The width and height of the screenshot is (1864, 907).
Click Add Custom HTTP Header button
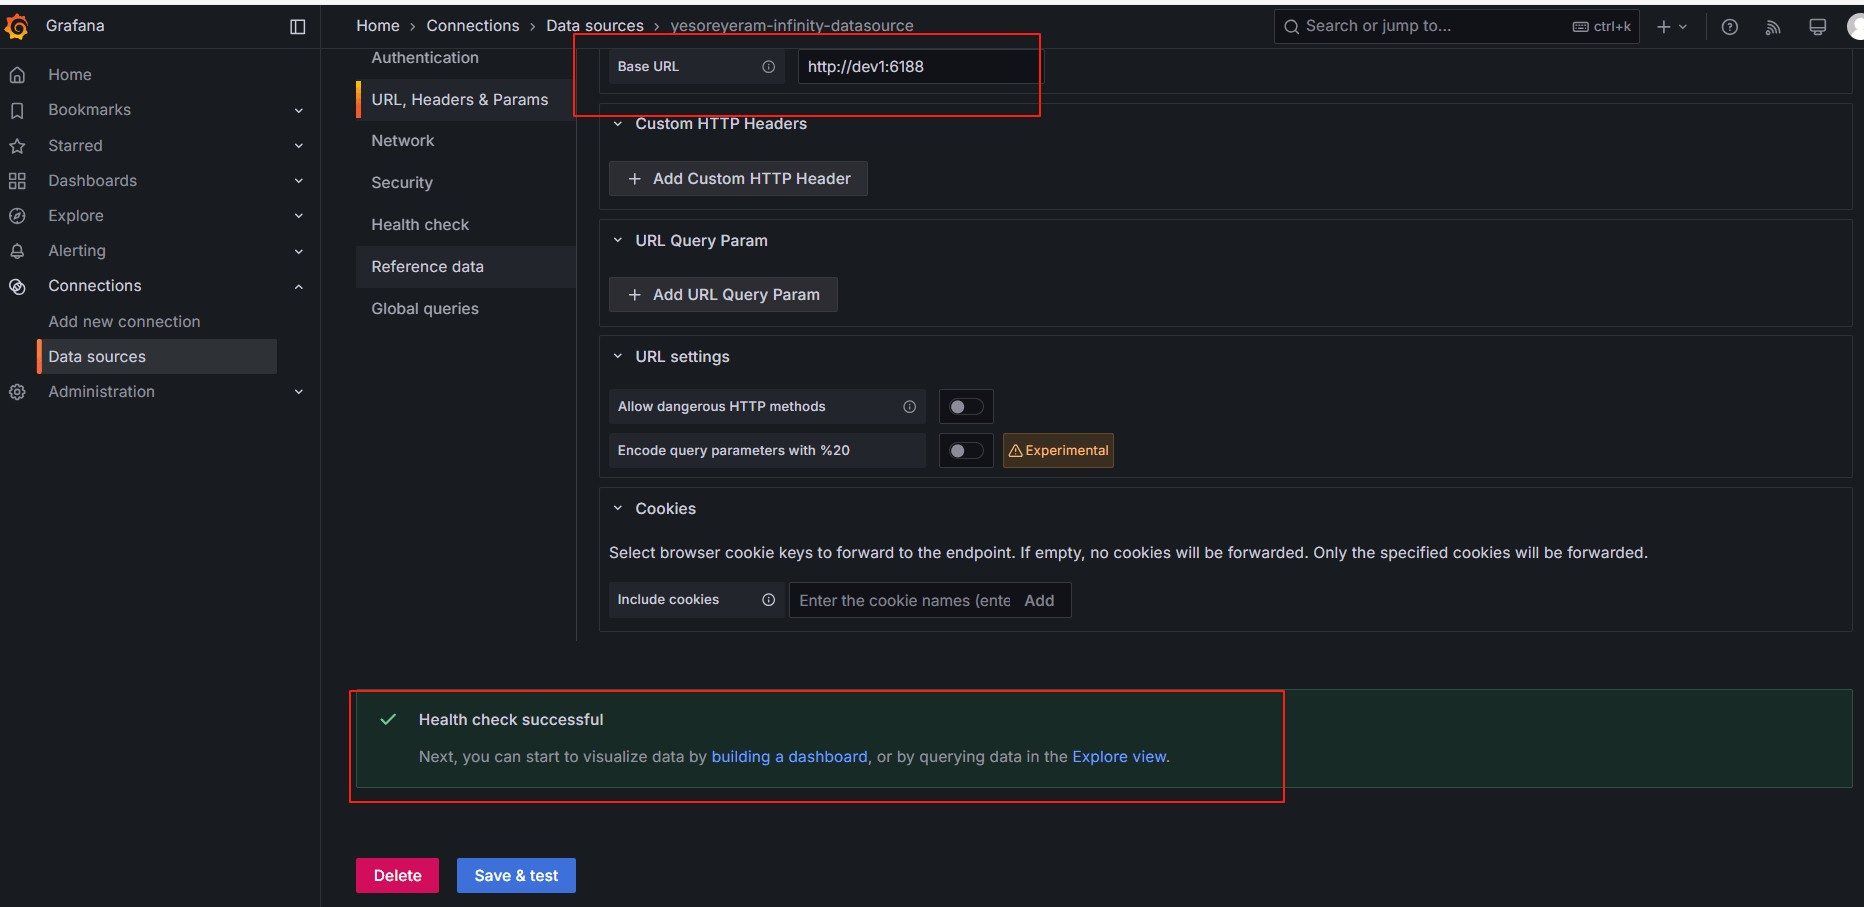pyautogui.click(x=738, y=179)
